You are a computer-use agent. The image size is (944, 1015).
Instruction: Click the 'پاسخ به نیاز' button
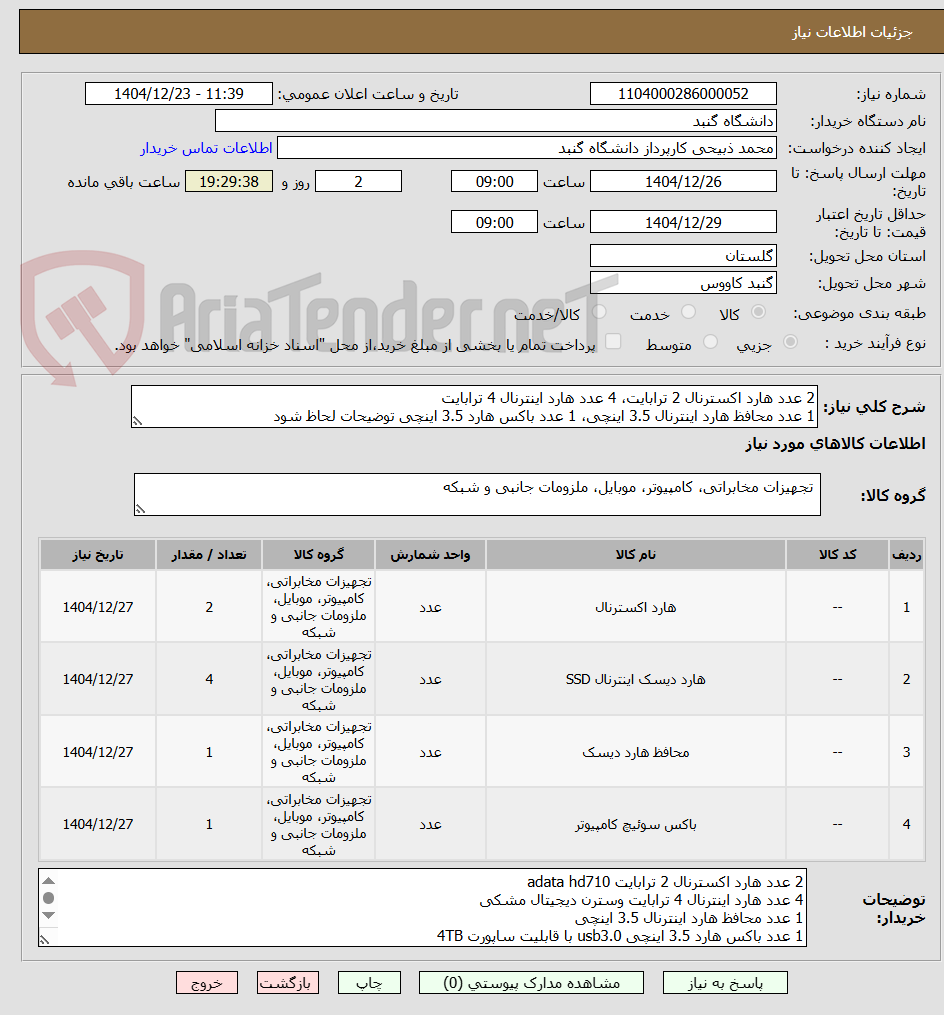coord(725,983)
